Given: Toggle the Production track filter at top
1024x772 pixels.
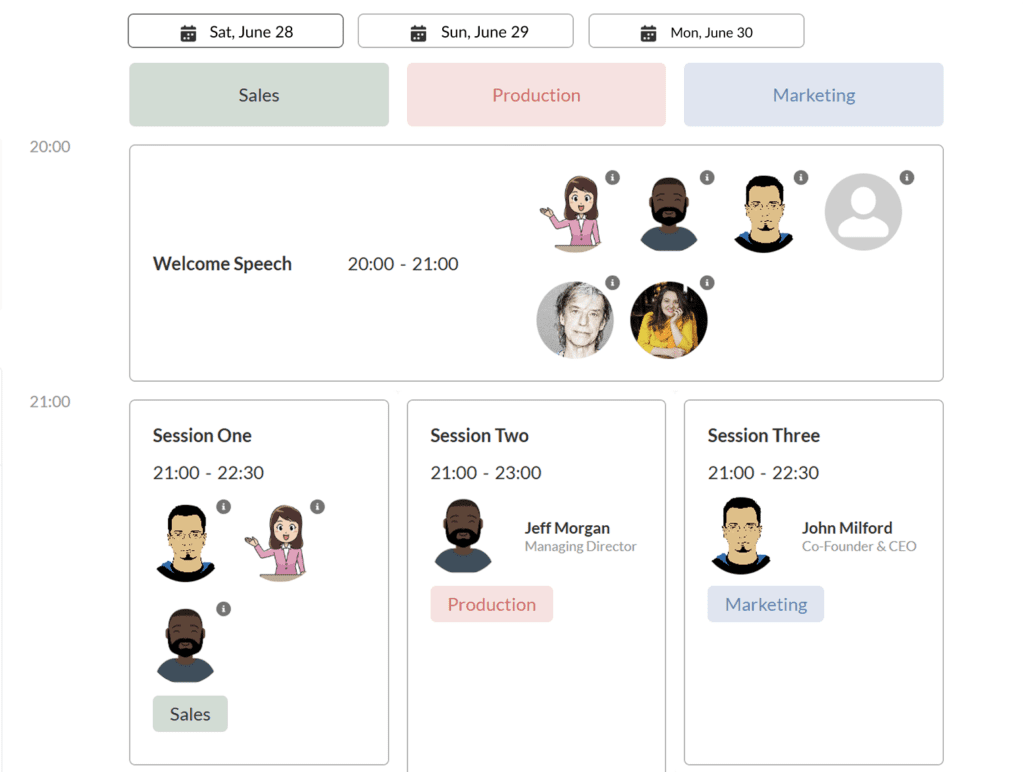Looking at the screenshot, I should click(x=536, y=96).
